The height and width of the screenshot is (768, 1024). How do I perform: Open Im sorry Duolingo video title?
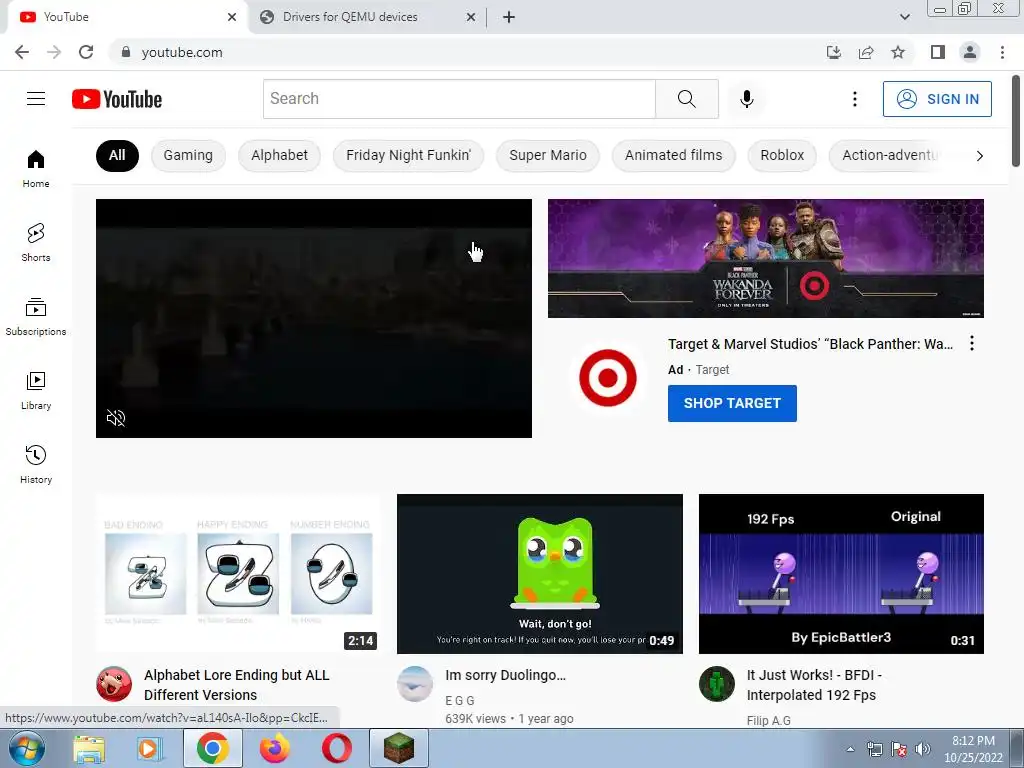505,675
